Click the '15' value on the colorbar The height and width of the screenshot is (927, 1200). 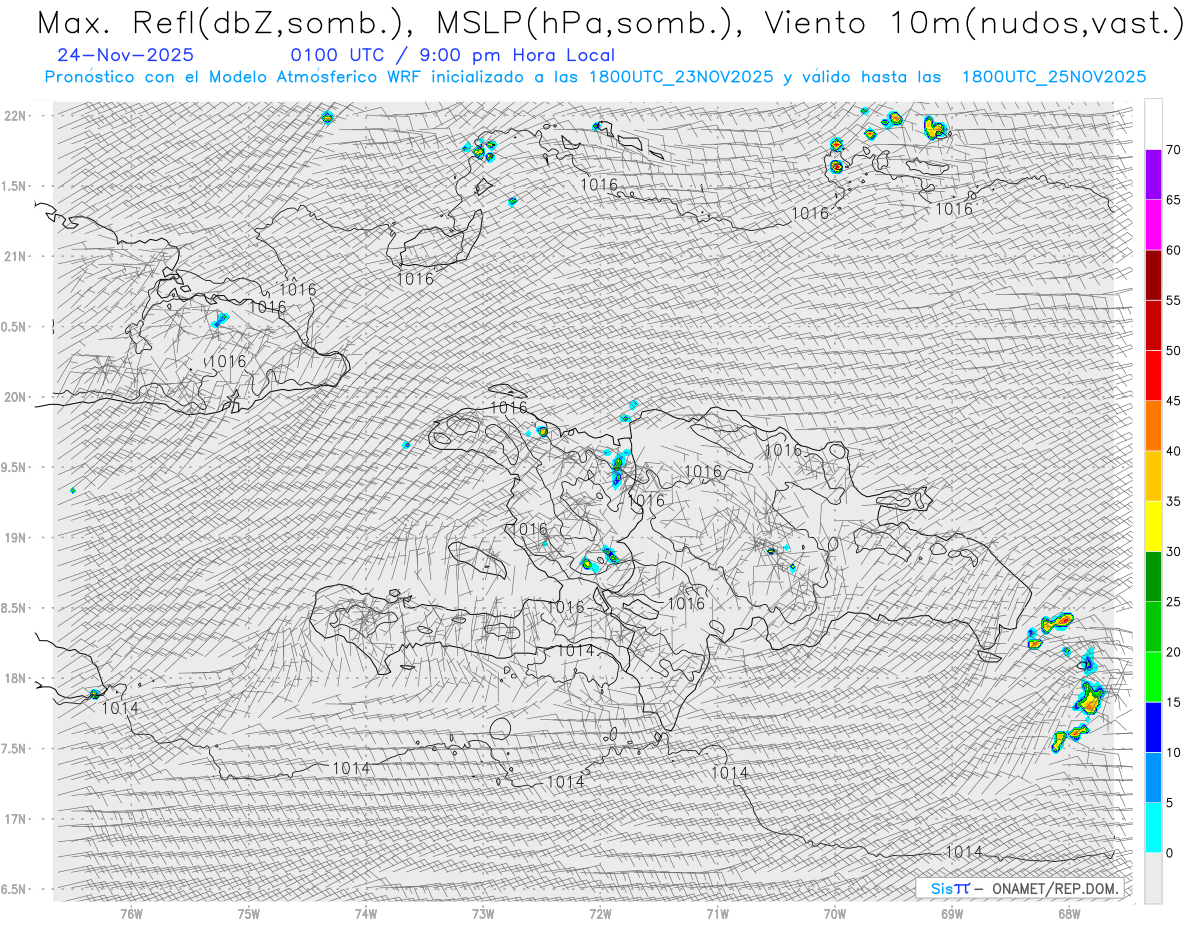[x=1173, y=702]
